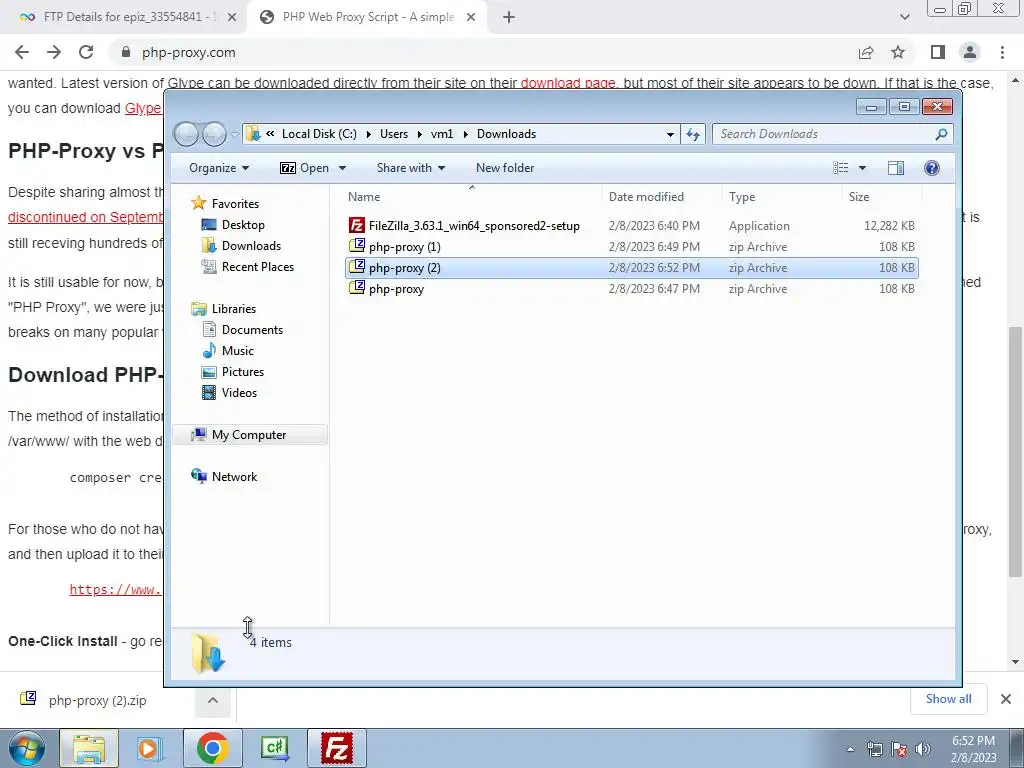This screenshot has height=768, width=1024.
Task: Click Show all downloads
Action: (948, 699)
